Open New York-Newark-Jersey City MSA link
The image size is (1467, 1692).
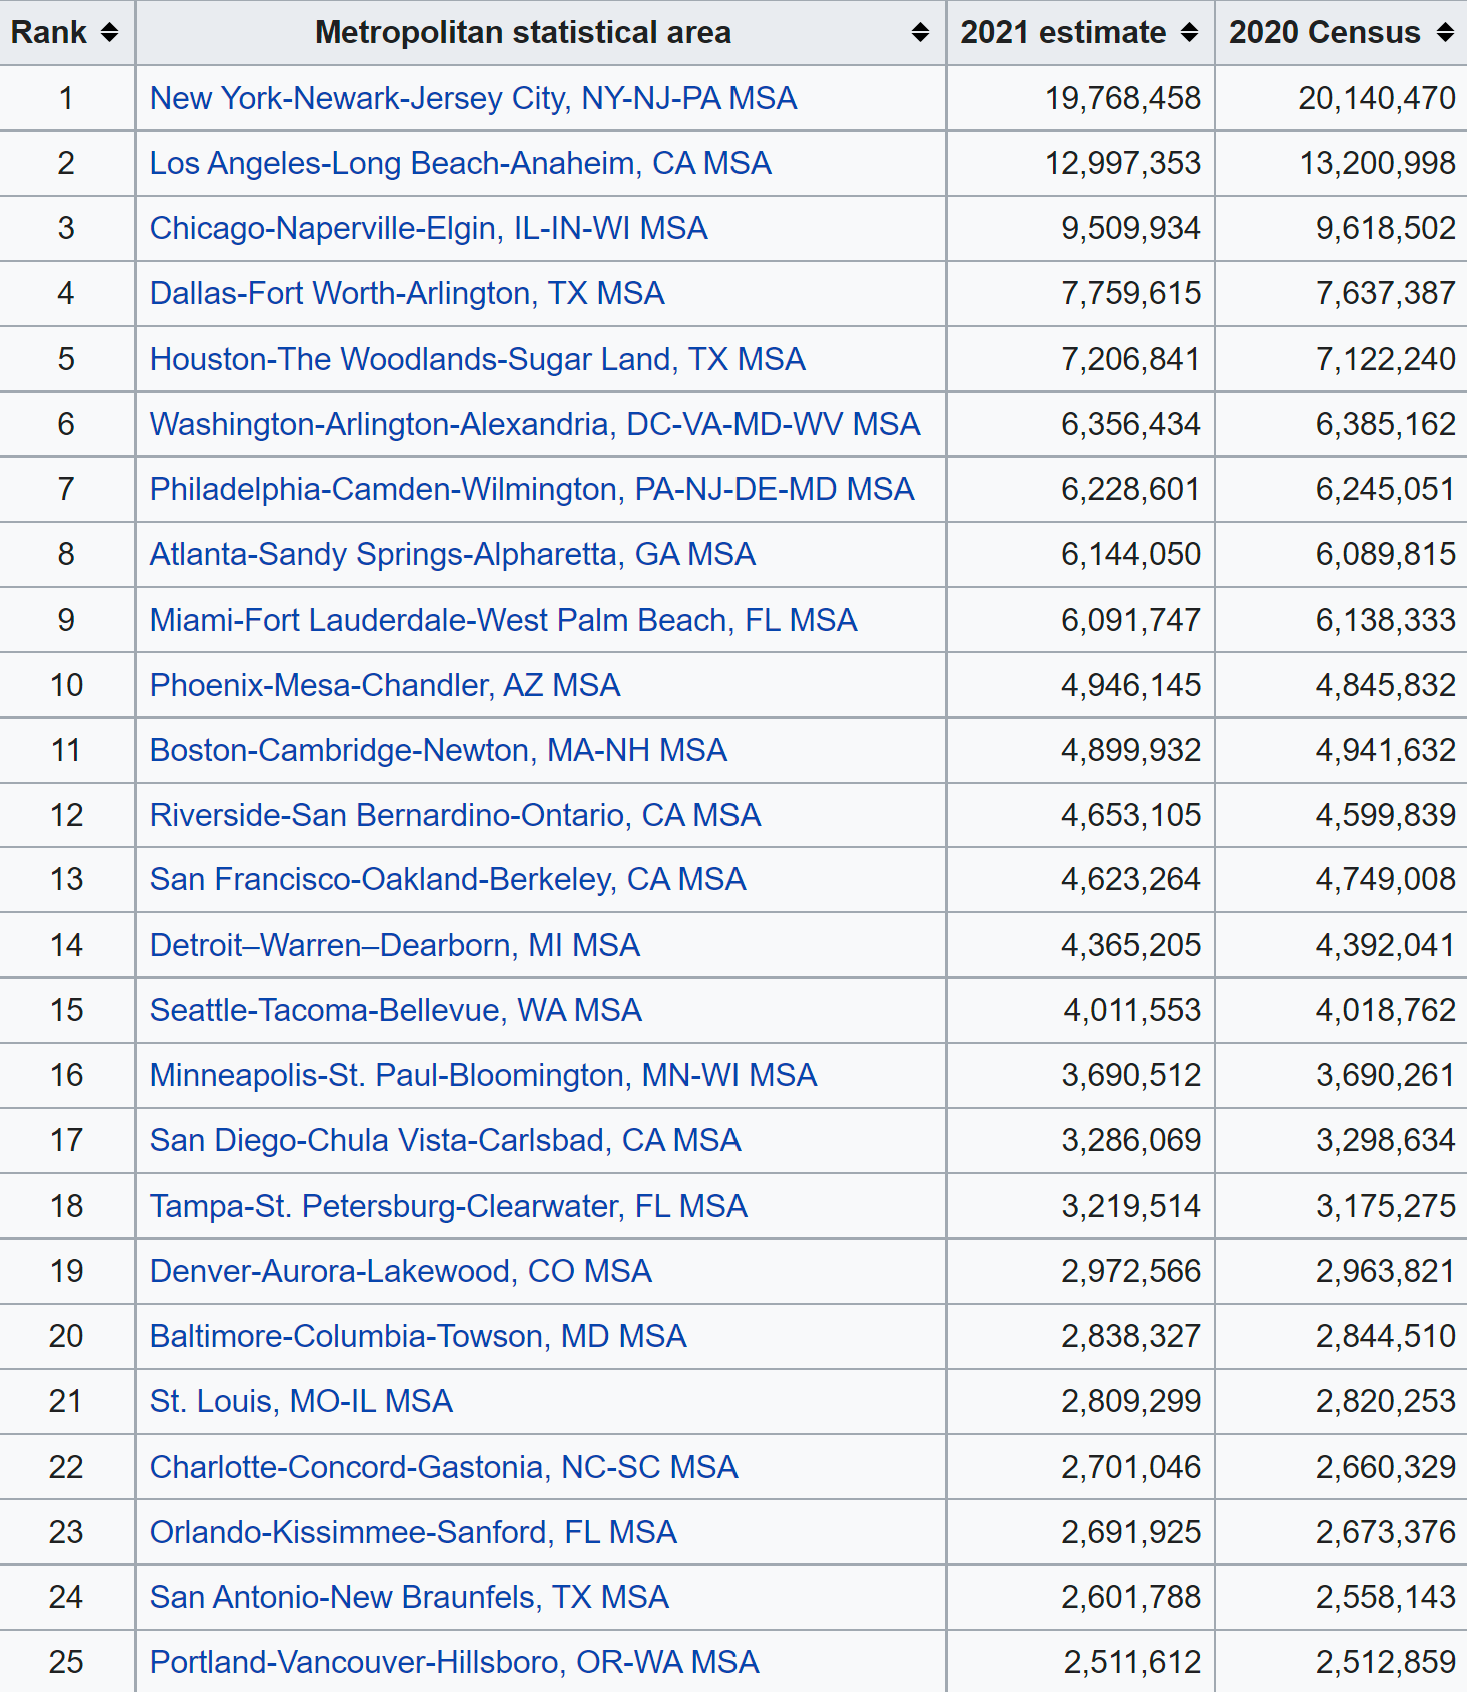pyautogui.click(x=474, y=98)
